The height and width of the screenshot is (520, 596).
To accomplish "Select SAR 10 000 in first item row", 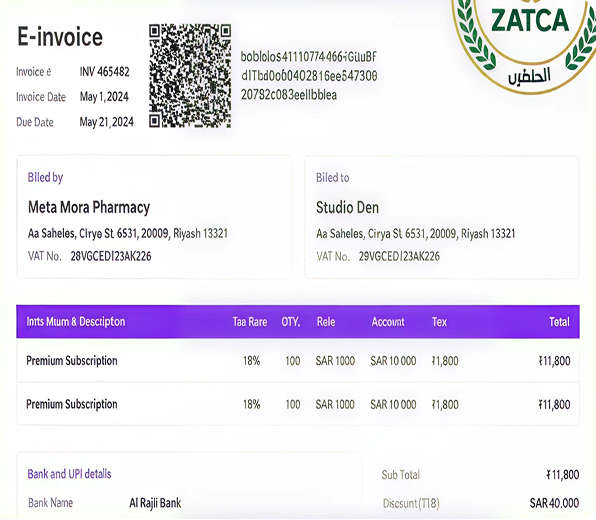I will pos(393,361).
